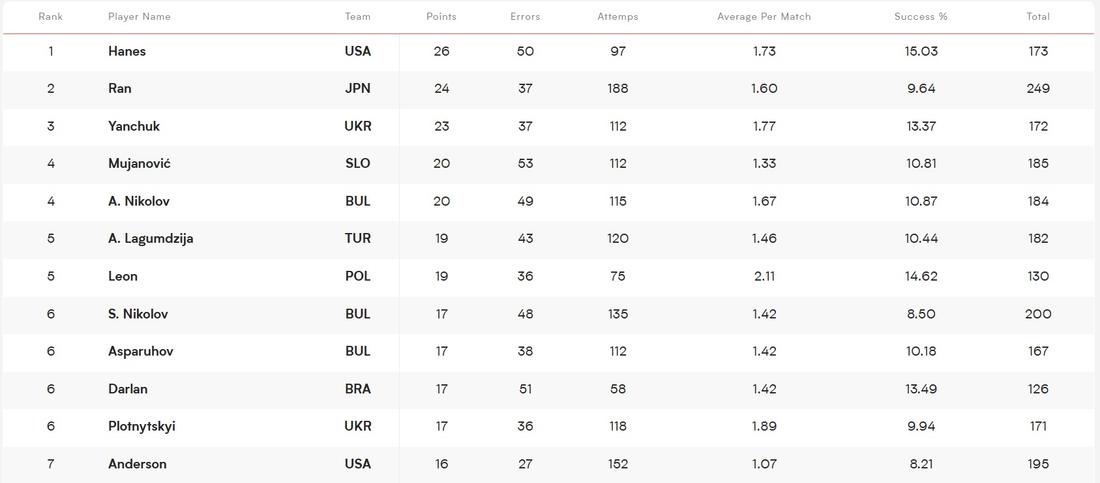Click the Errors column header
Image resolution: width=1100 pixels, height=483 pixels.
tap(525, 16)
